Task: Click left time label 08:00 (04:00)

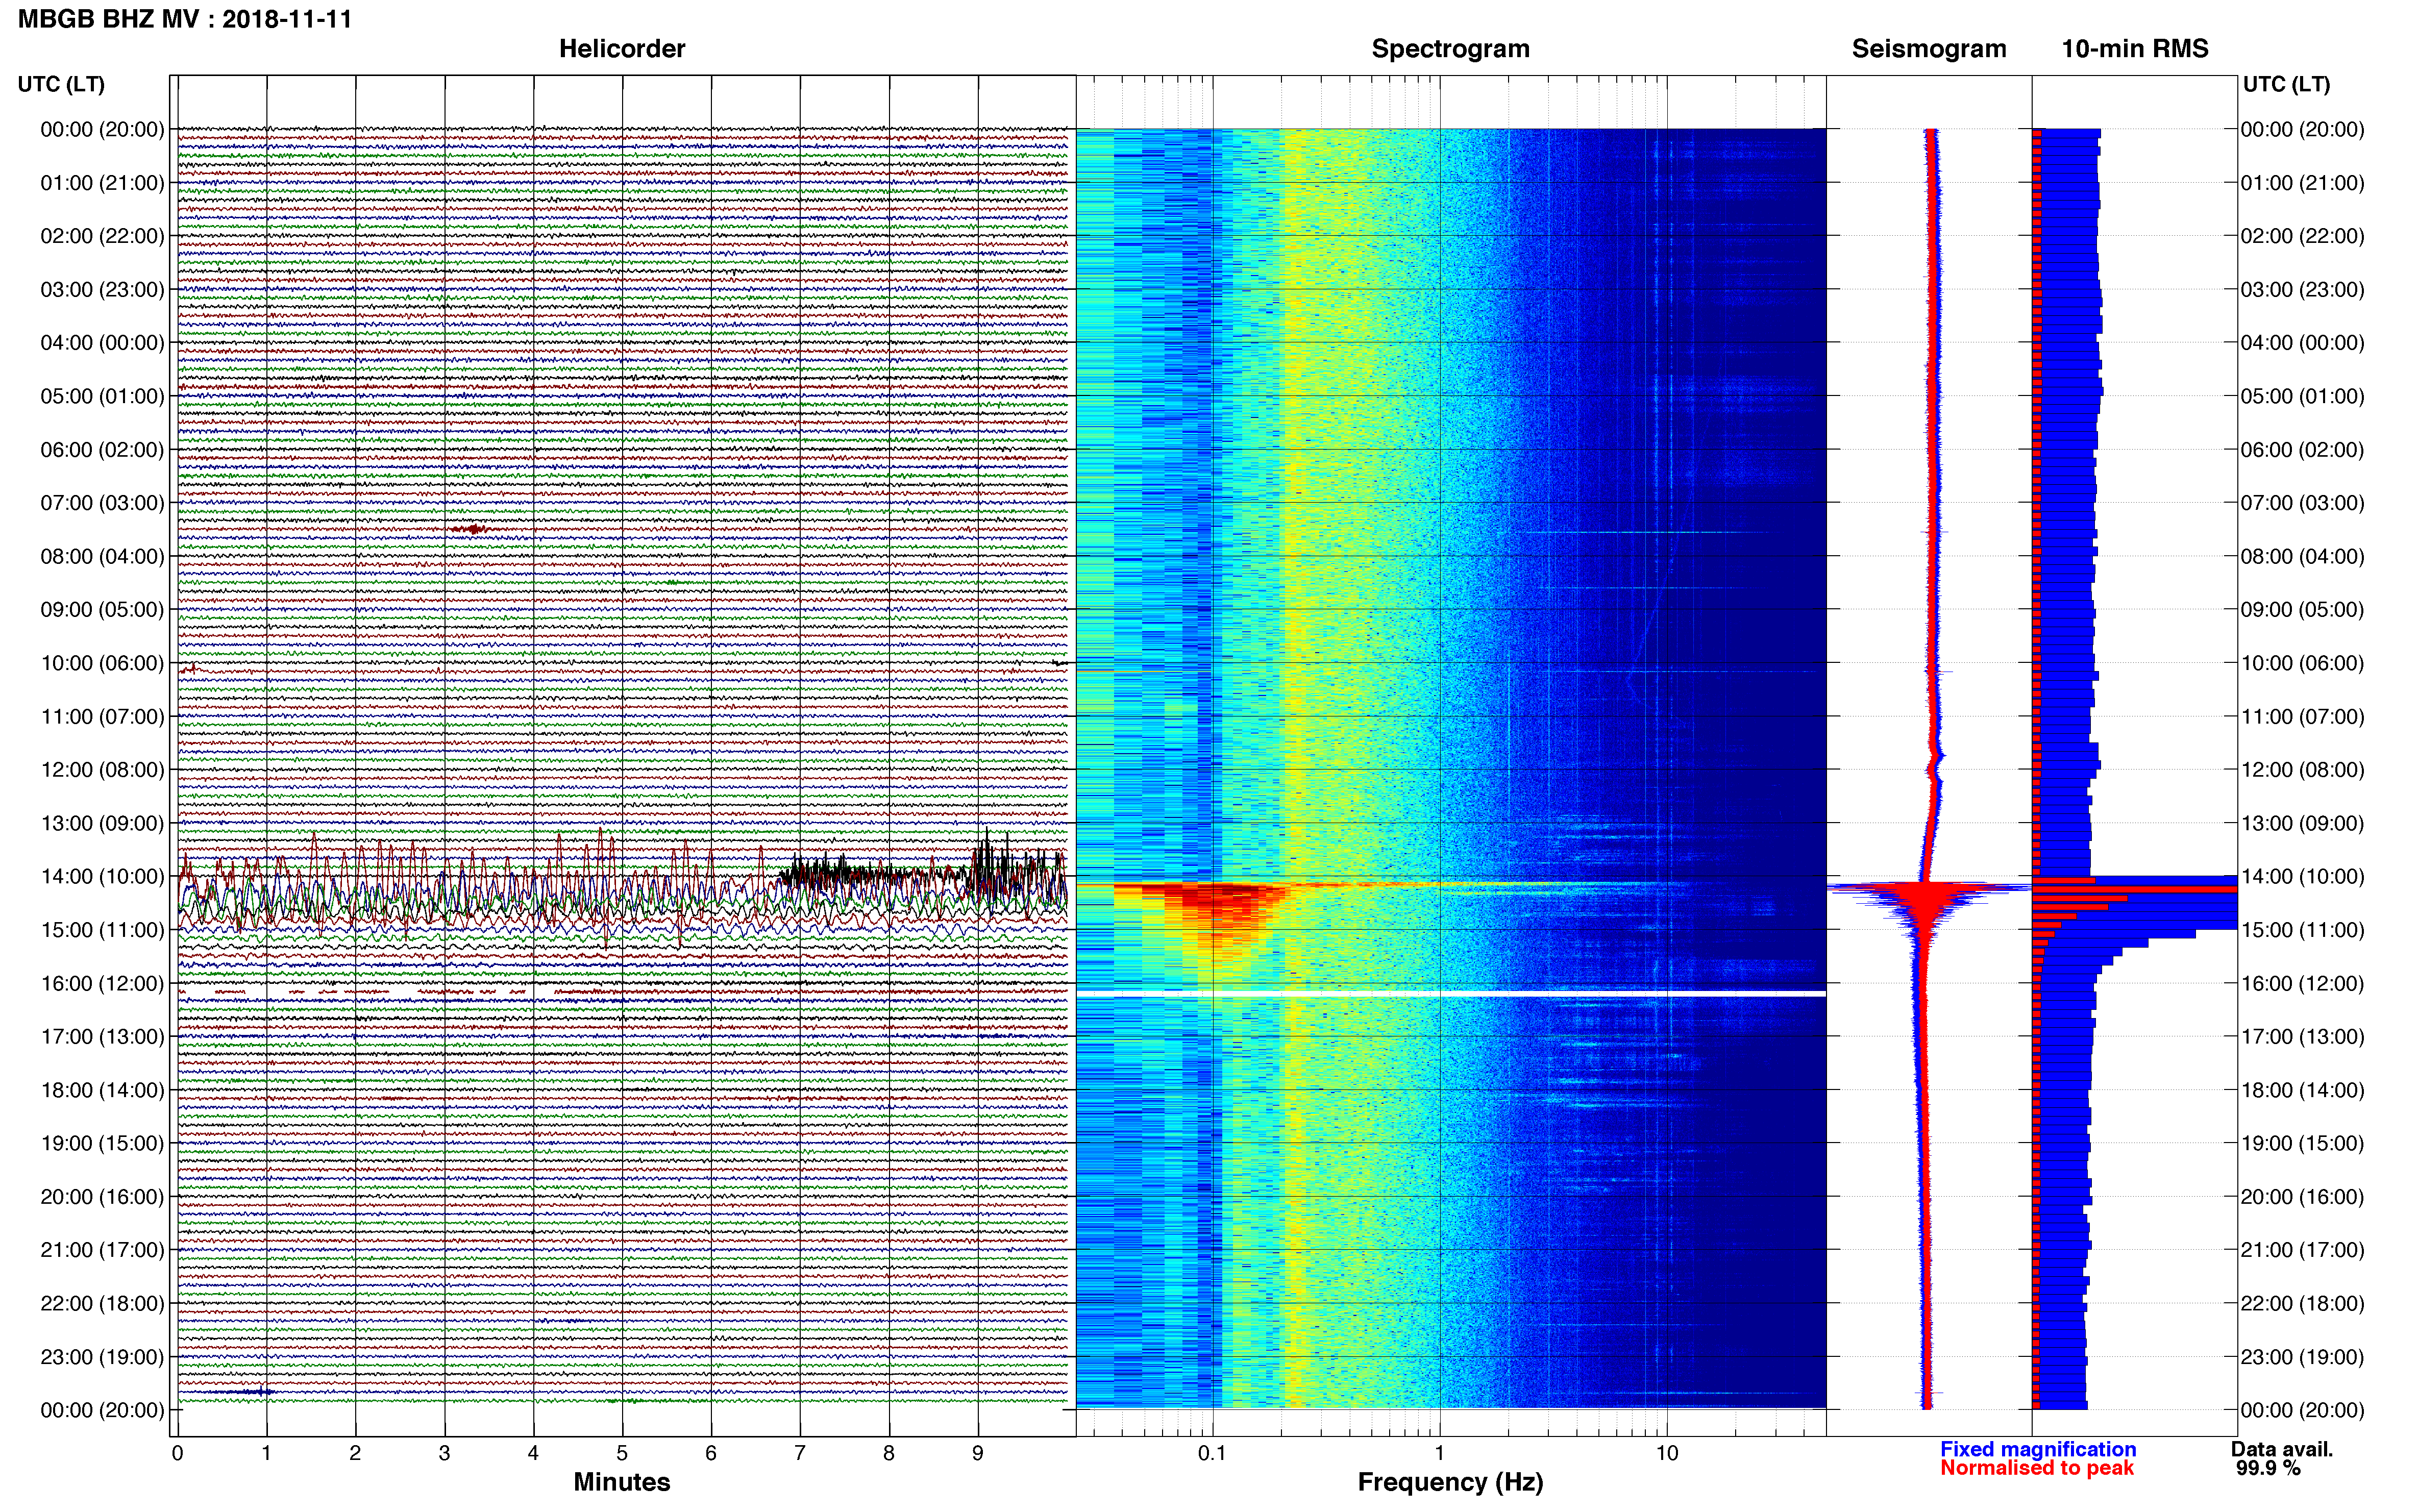Action: [x=102, y=556]
